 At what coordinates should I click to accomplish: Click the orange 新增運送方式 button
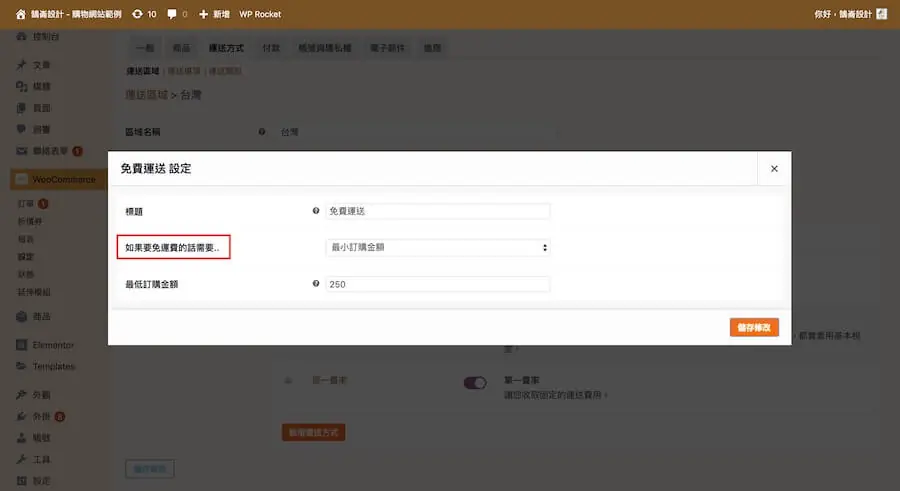pyautogui.click(x=313, y=432)
